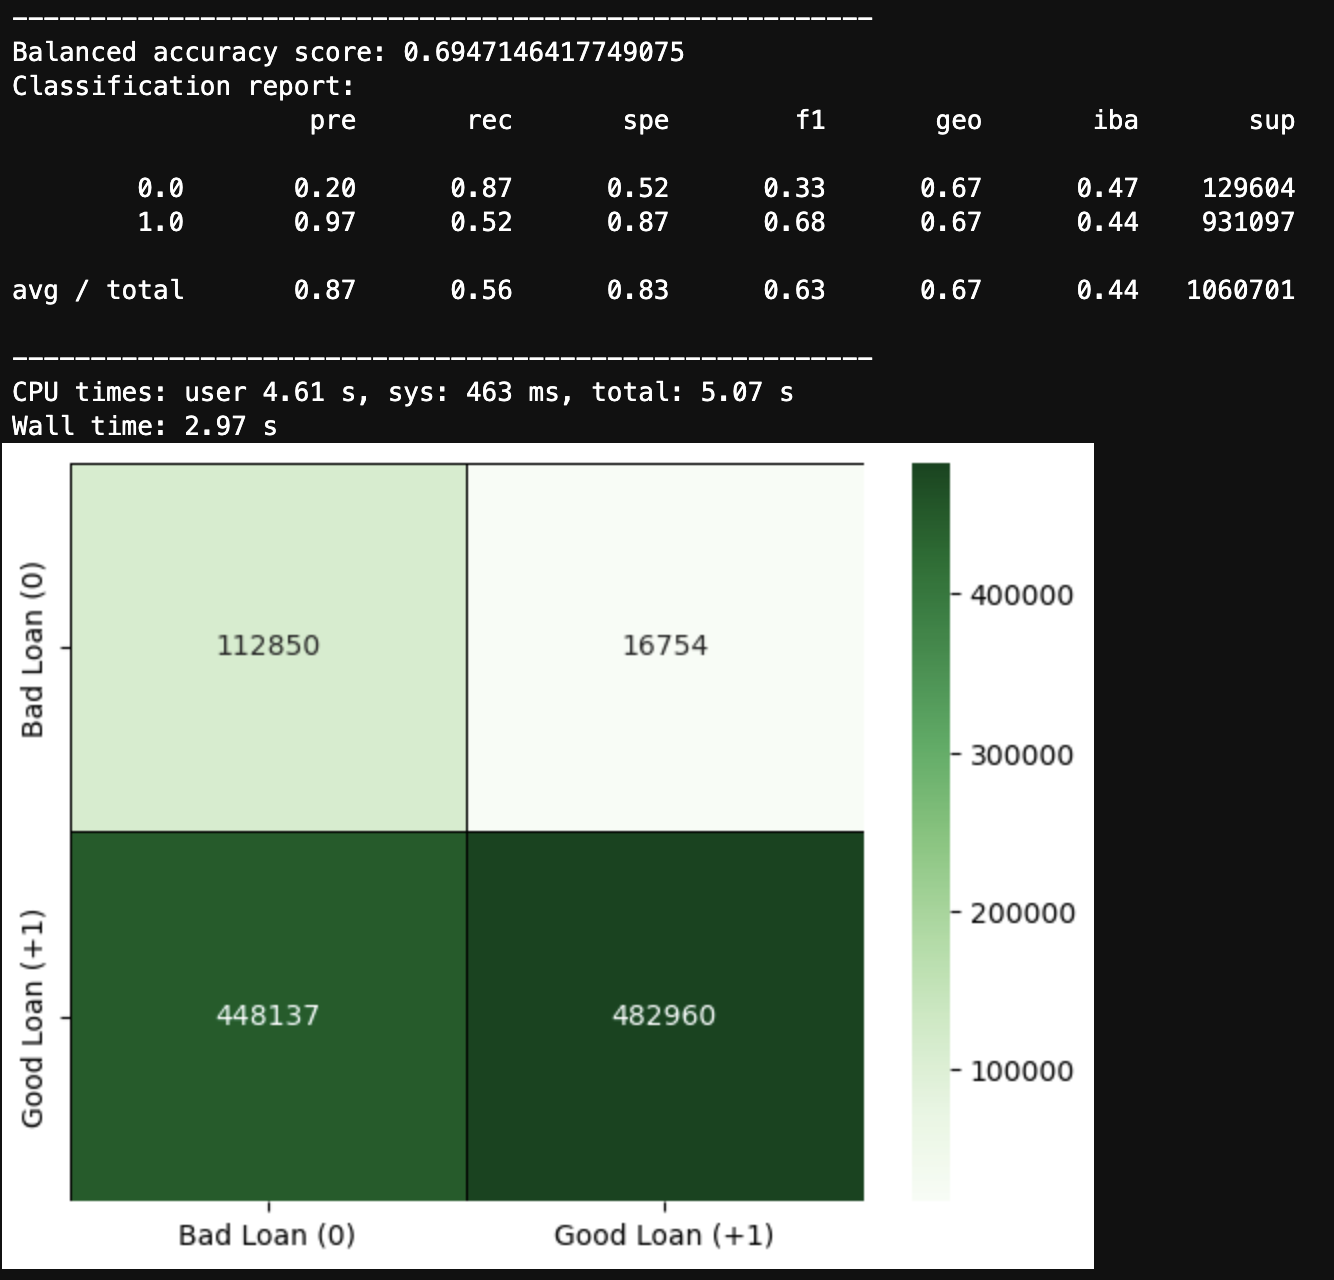Click average precision 0.87 in avg / total row
Viewport: 1334px width, 1280px height.
[324, 290]
